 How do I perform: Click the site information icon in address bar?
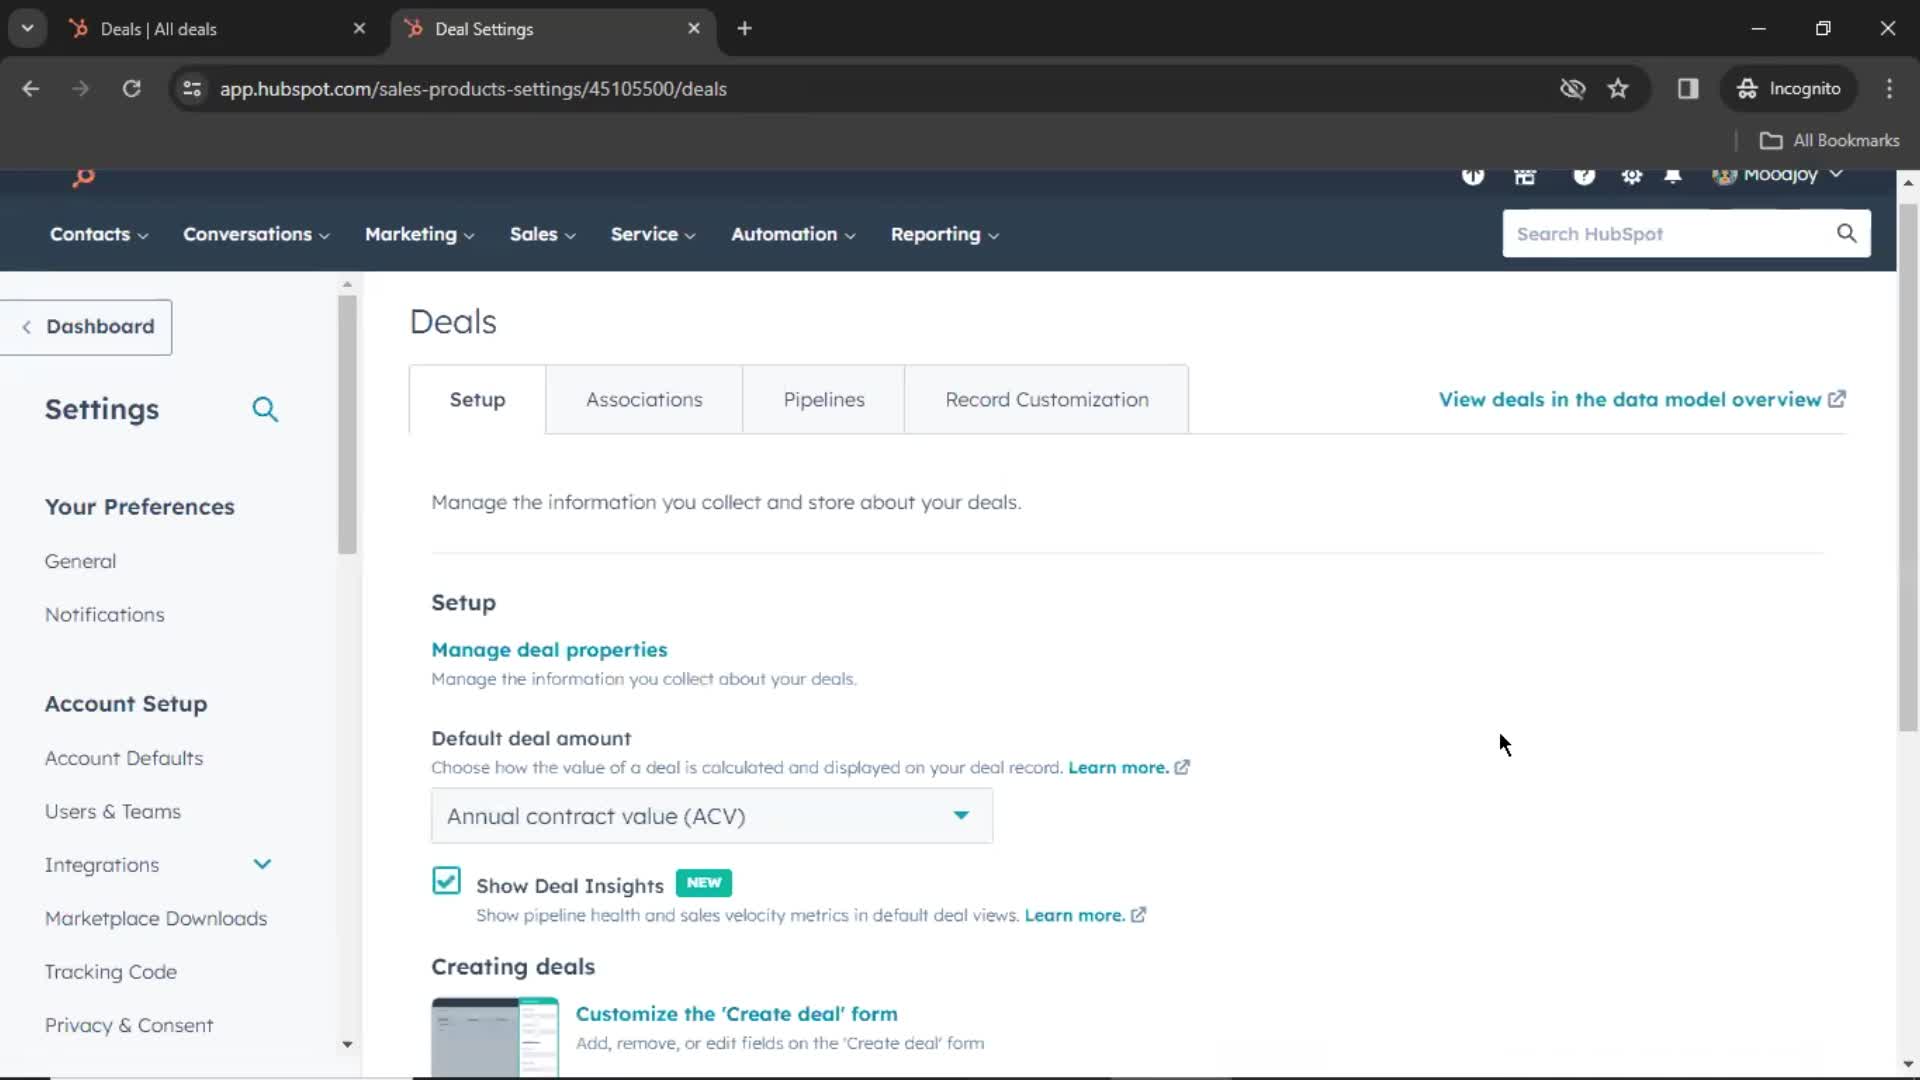pos(192,89)
